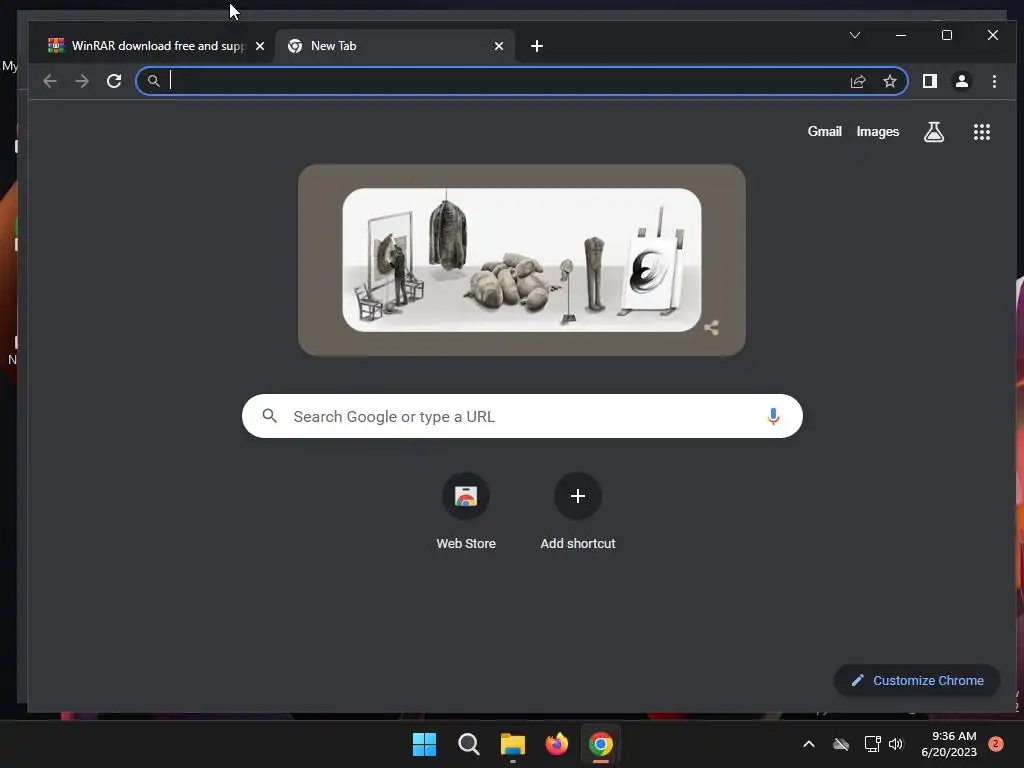Open Google Images link
This screenshot has height=768, width=1024.
tap(878, 132)
